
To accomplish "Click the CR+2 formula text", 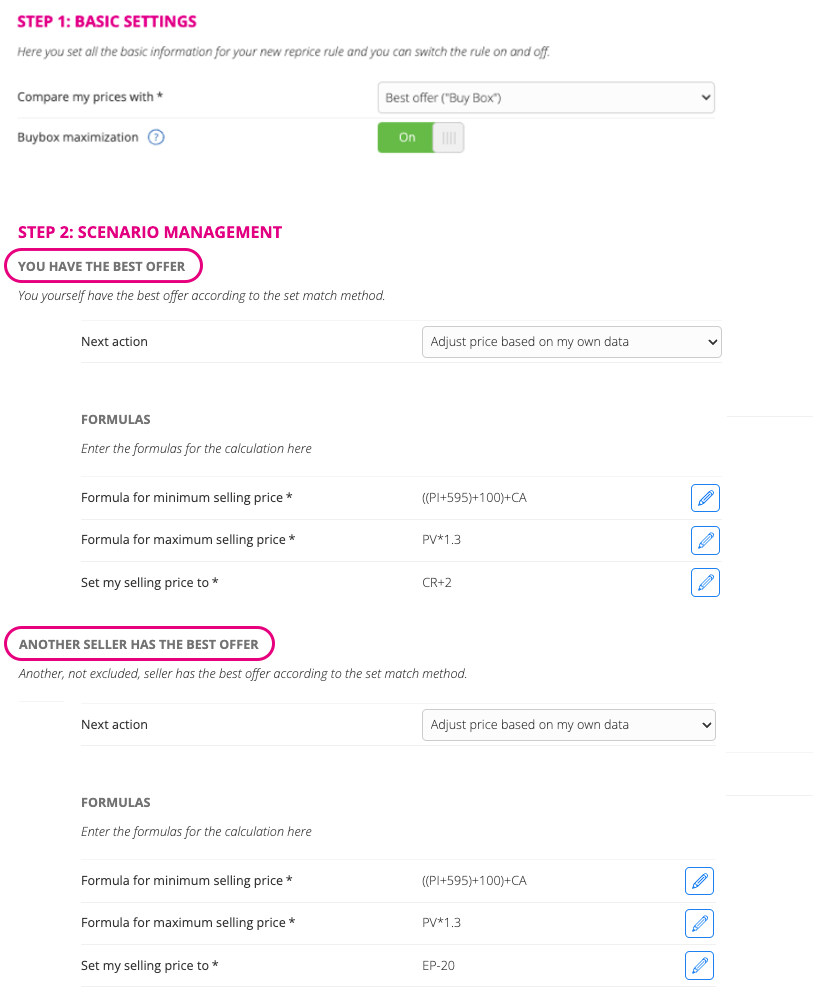I will (x=436, y=583).
